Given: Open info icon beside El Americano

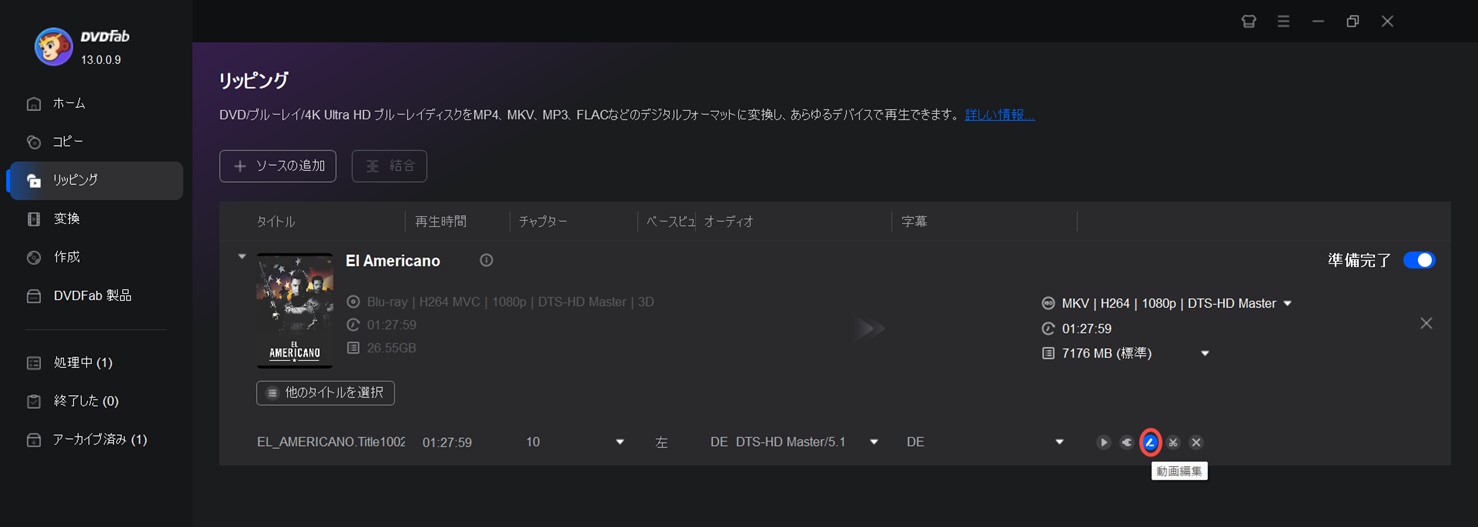Looking at the screenshot, I should tap(486, 260).
